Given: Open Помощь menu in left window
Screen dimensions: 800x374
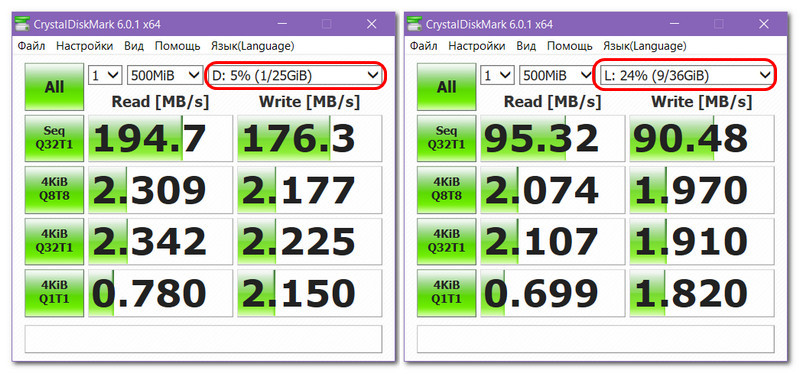Looking at the screenshot, I should coord(178,46).
